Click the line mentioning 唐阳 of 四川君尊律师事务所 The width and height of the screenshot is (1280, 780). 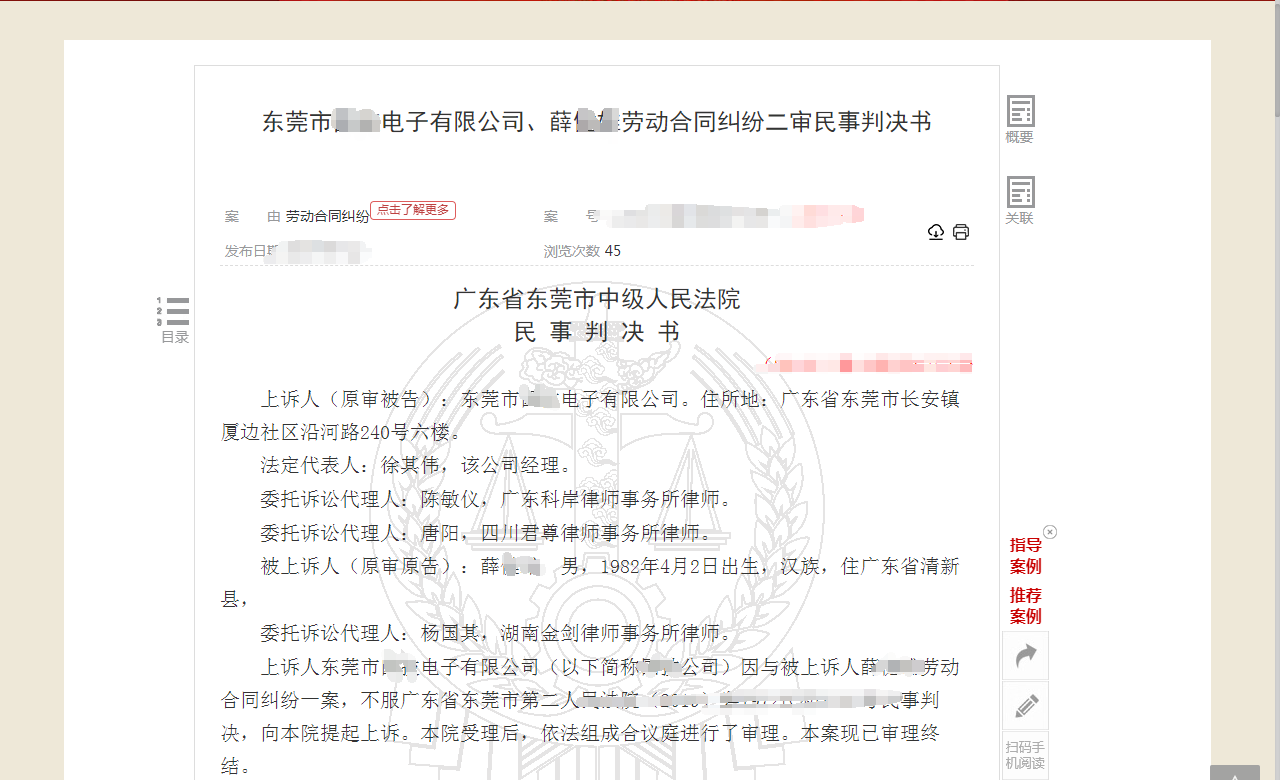pos(486,533)
